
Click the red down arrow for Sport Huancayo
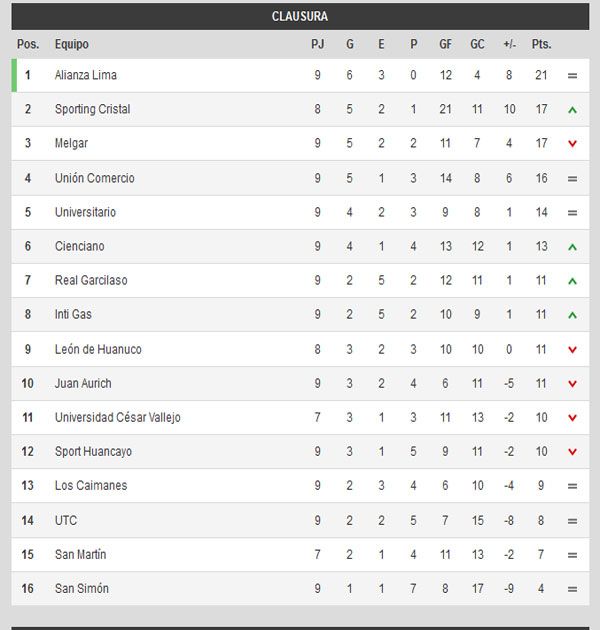click(x=572, y=452)
